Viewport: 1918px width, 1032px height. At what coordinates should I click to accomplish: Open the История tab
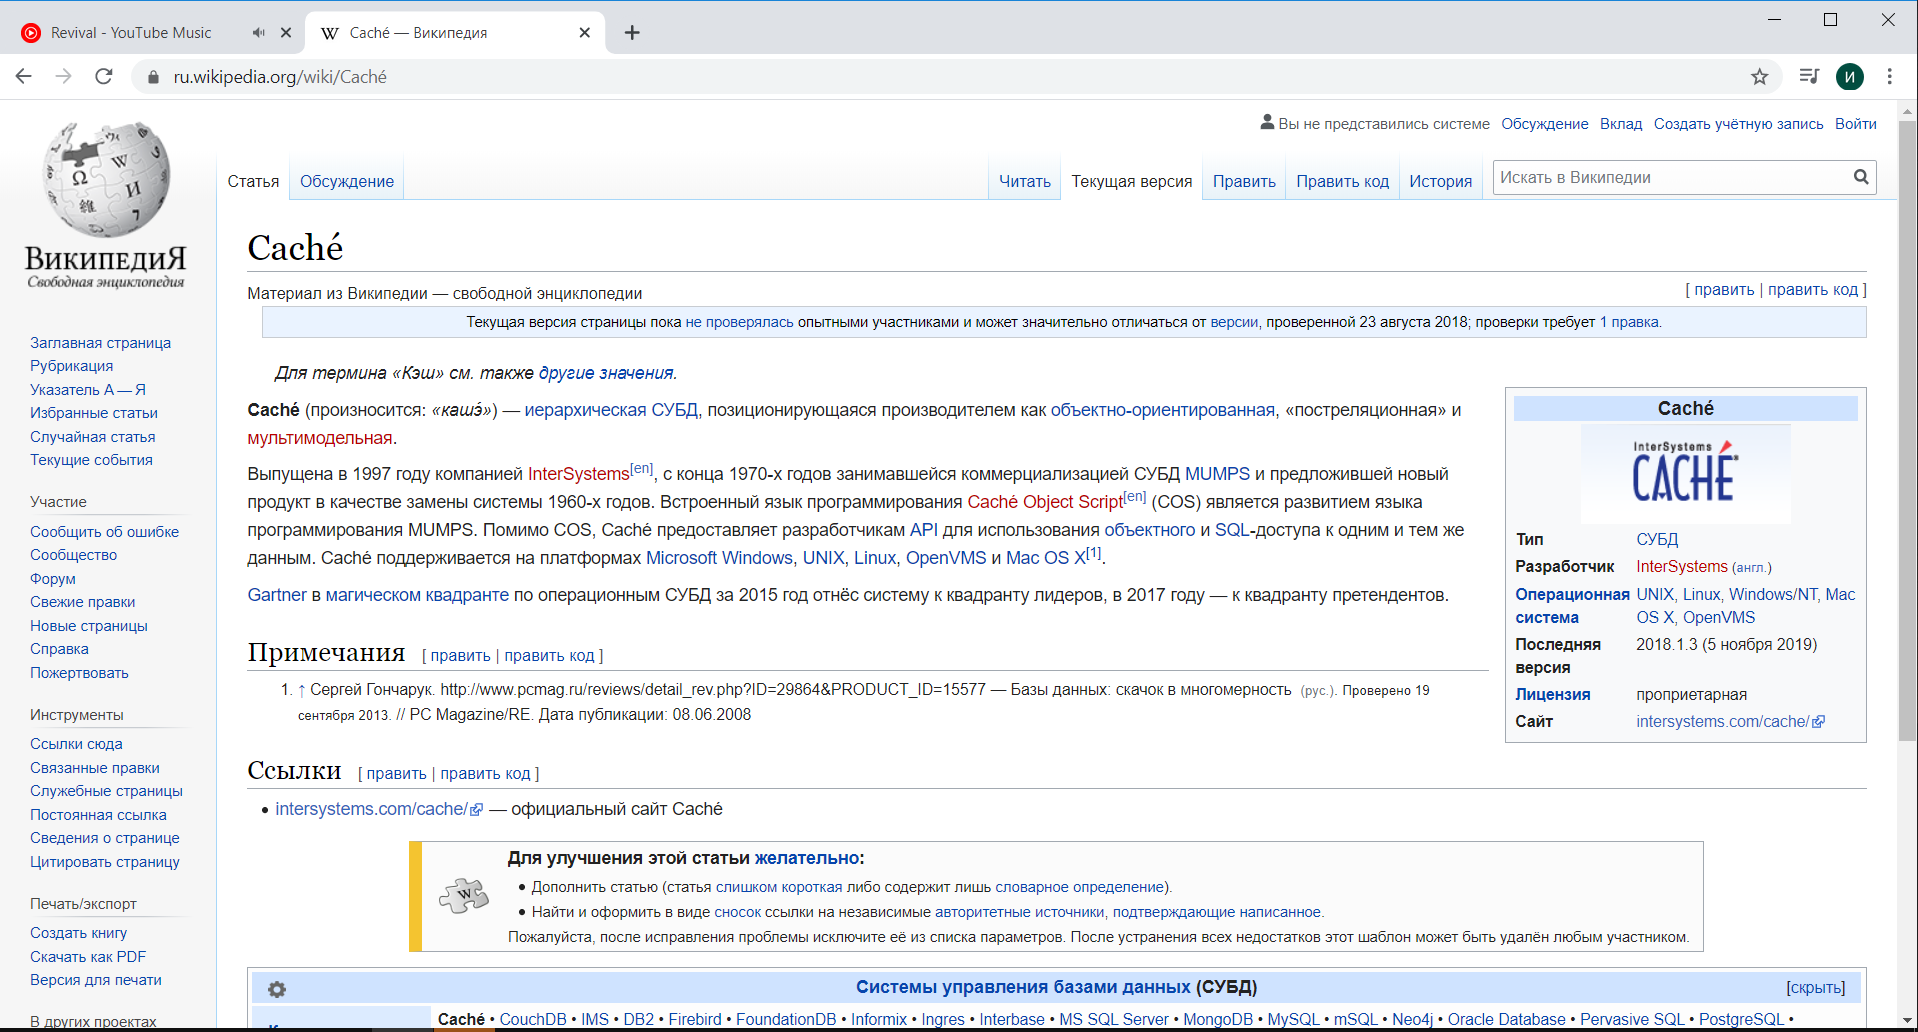point(1440,181)
